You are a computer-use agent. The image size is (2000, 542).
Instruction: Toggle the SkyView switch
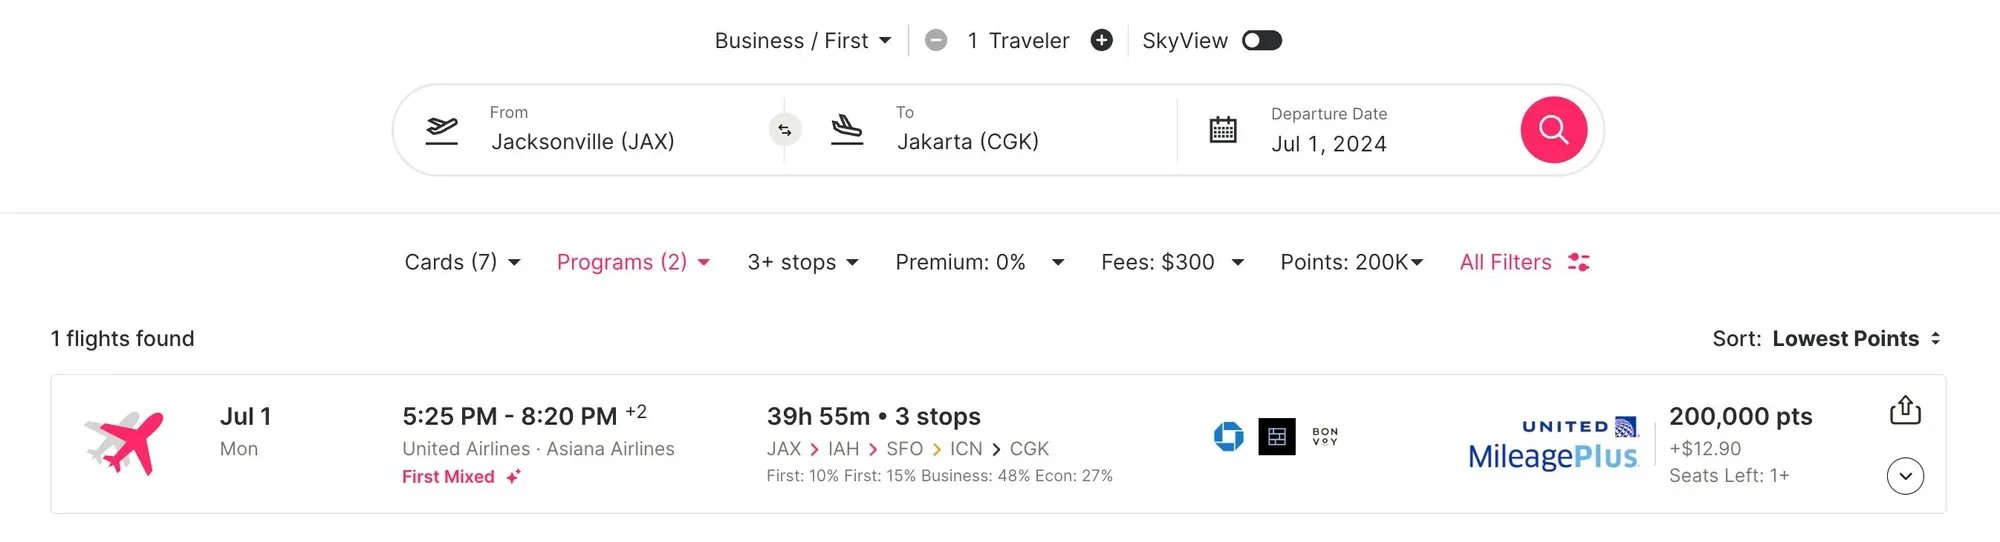[x=1261, y=40]
